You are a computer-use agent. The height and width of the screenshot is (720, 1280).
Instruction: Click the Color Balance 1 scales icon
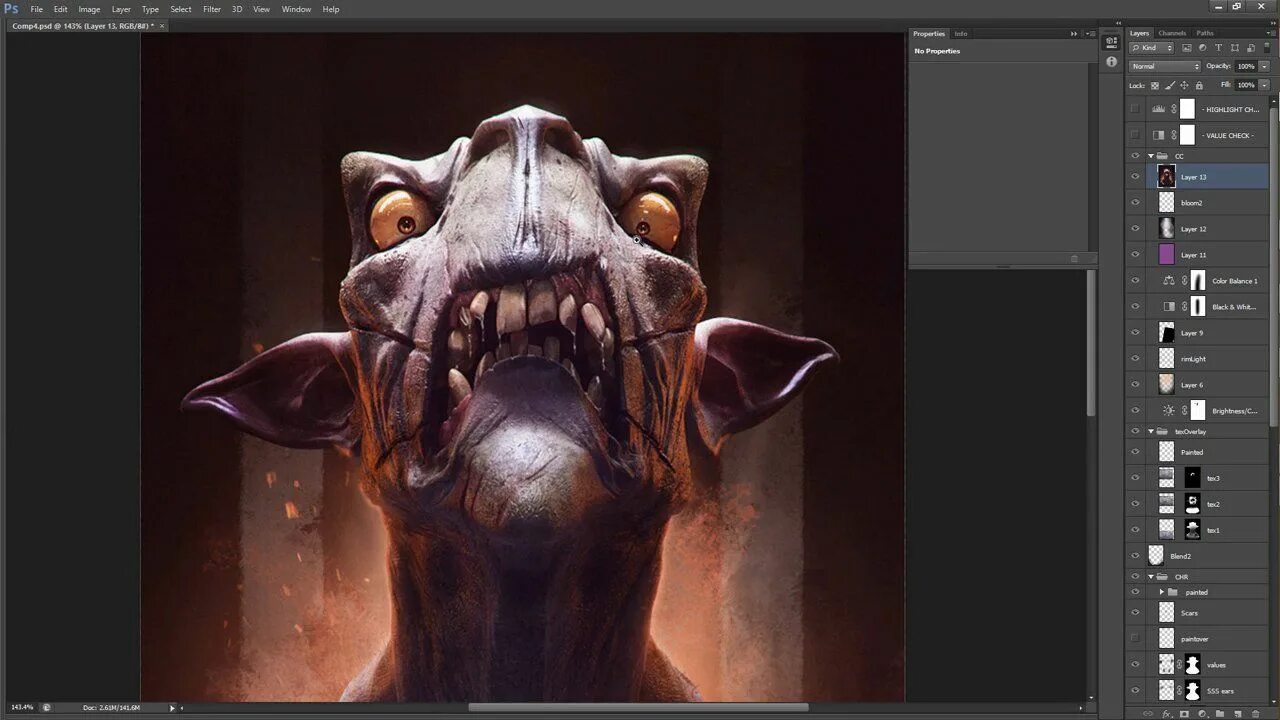click(1169, 281)
